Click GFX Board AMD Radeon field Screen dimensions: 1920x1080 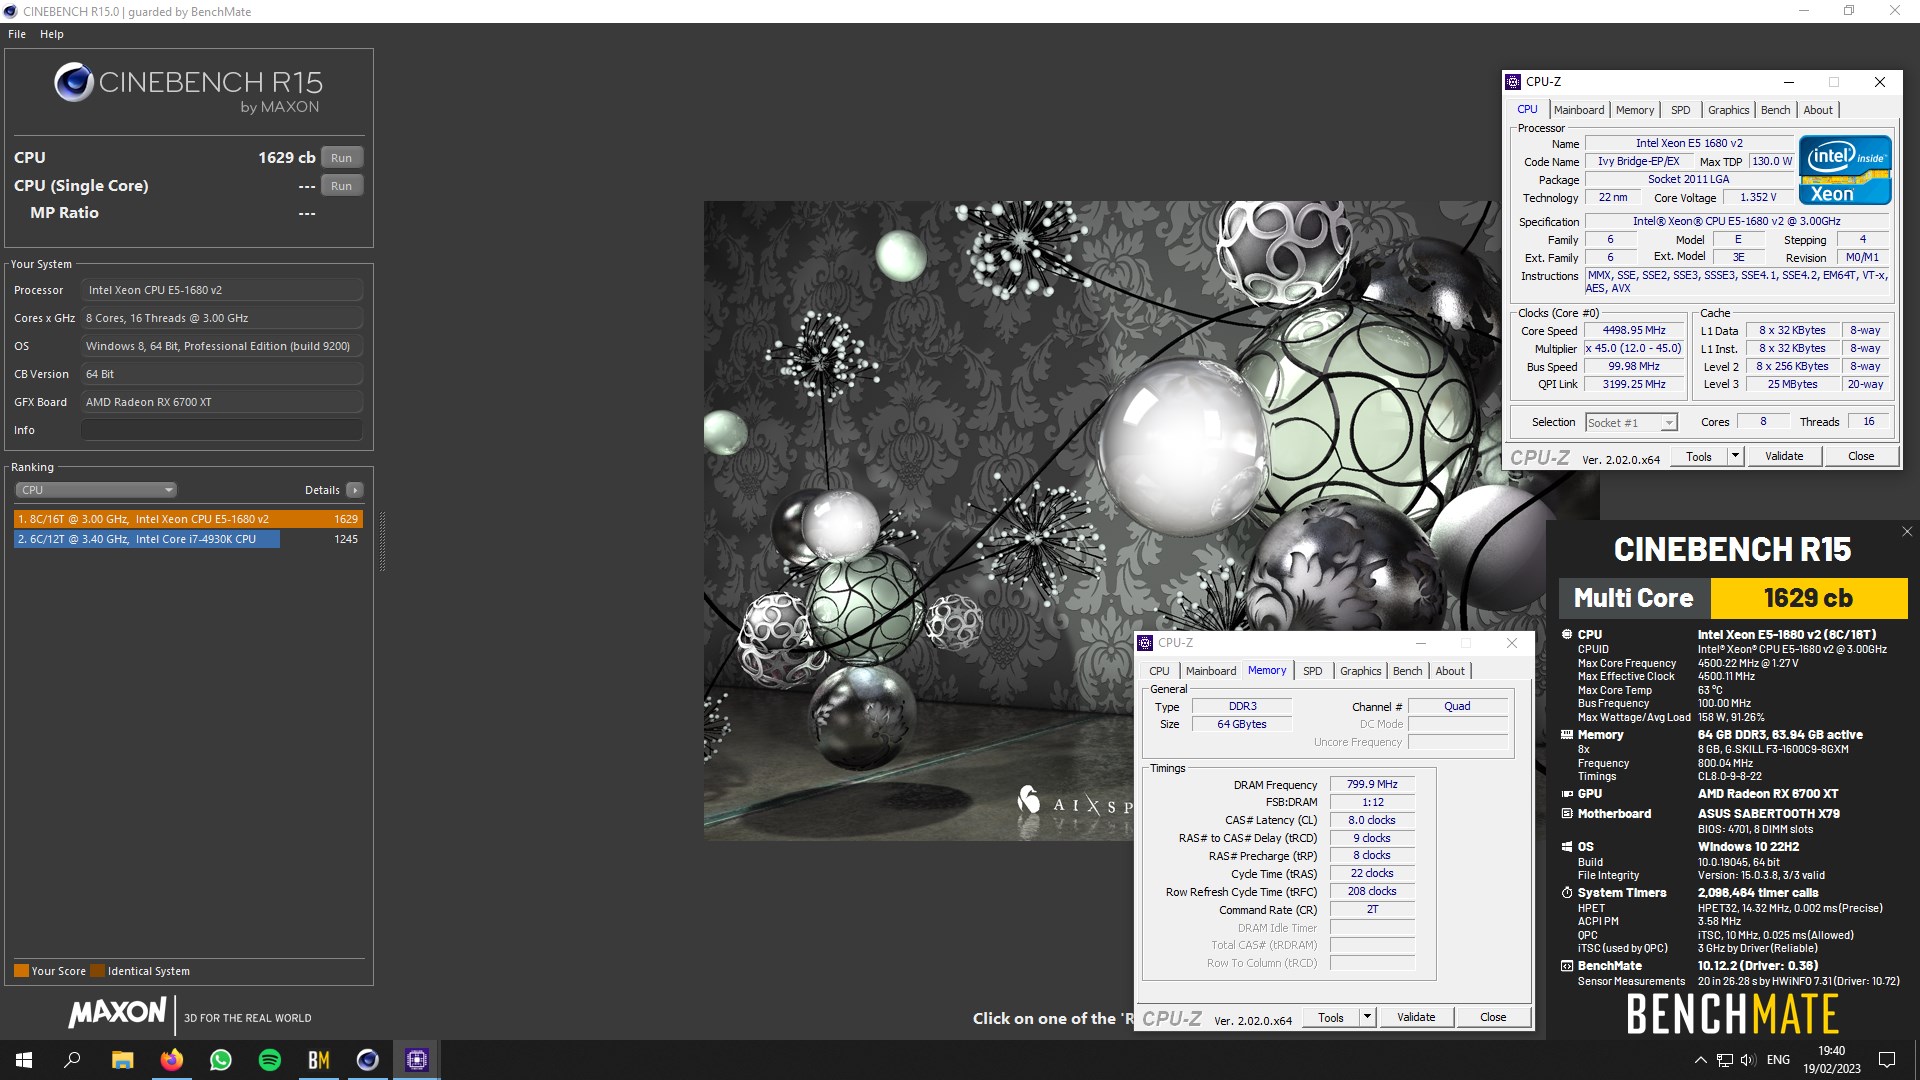tap(222, 402)
